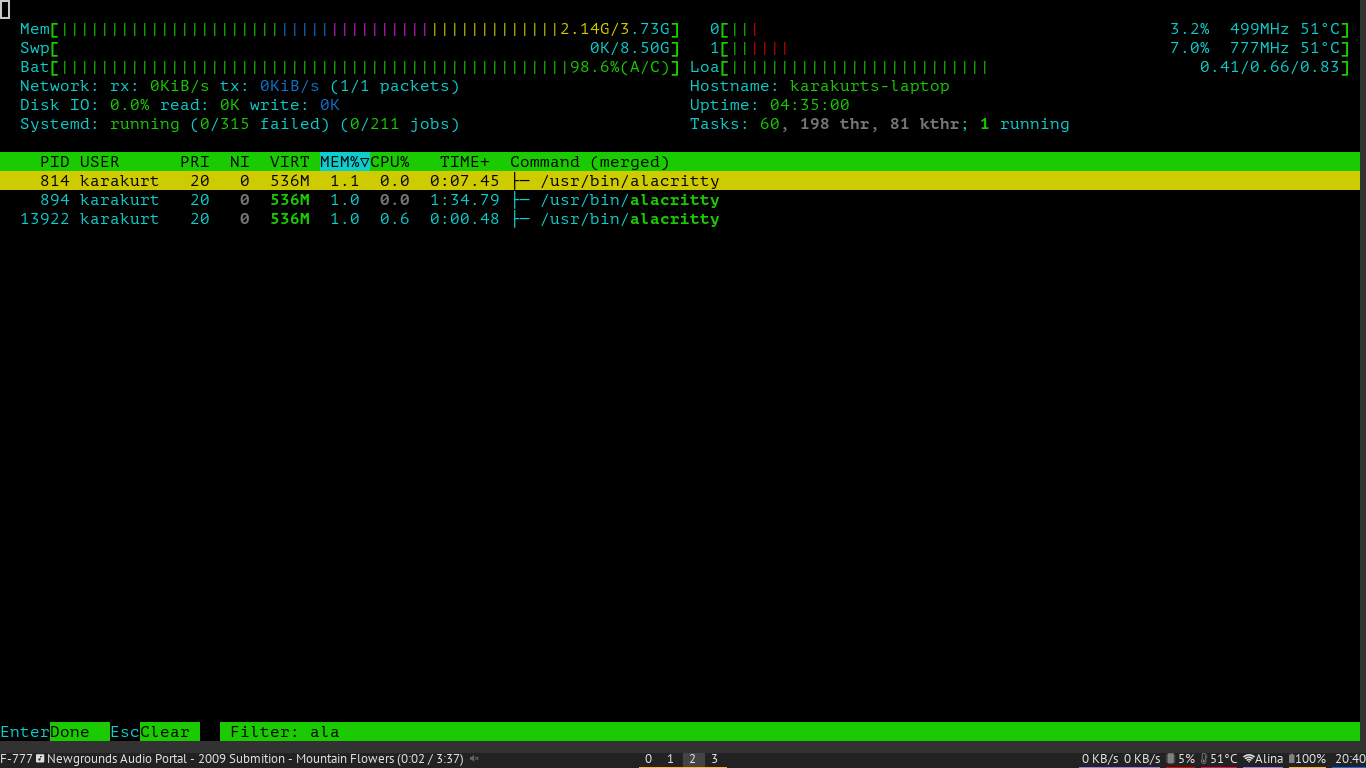Image resolution: width=1366 pixels, height=768 pixels.
Task: Select the process row with PID 13922
Action: coord(680,219)
